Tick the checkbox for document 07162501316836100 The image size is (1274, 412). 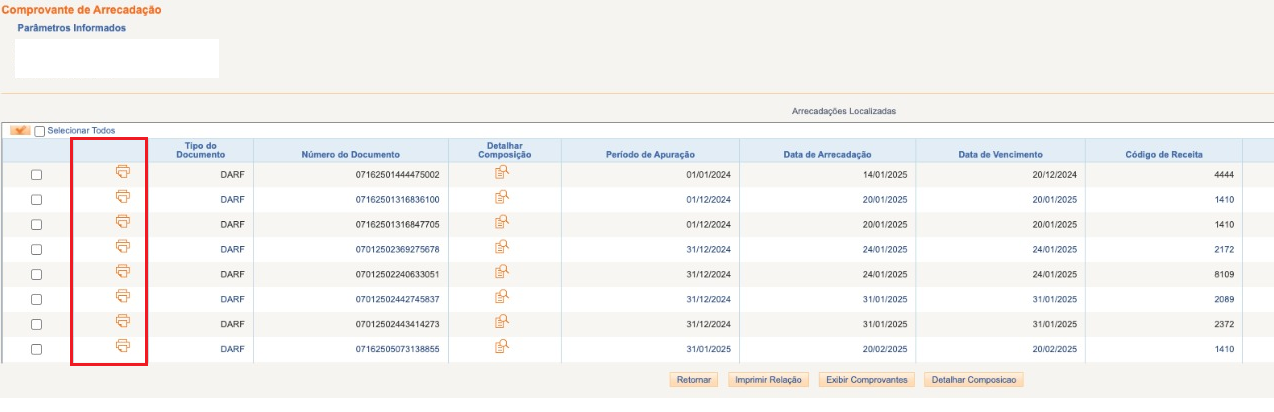tap(37, 199)
